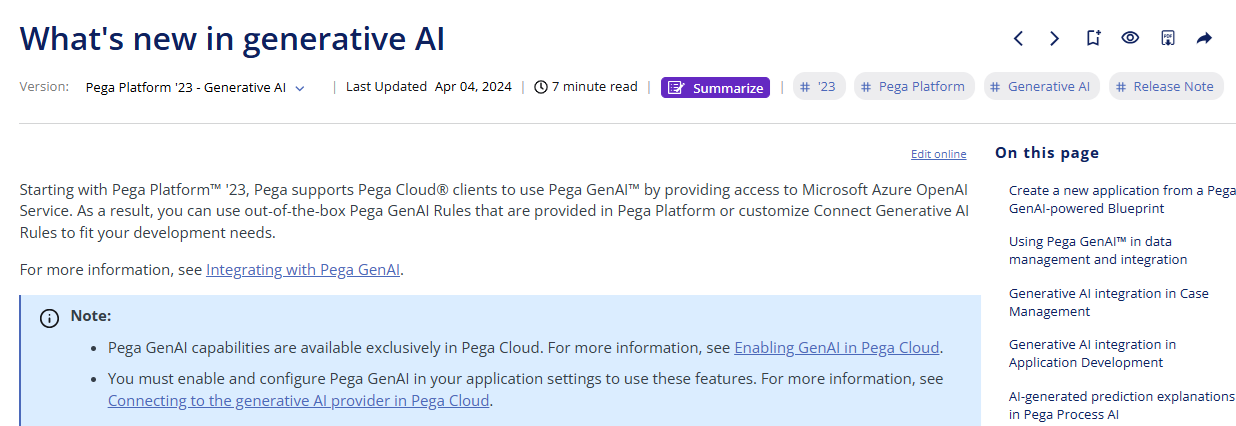Image resolution: width=1236 pixels, height=426 pixels.
Task: Click the On this page heading
Action: point(1047,153)
